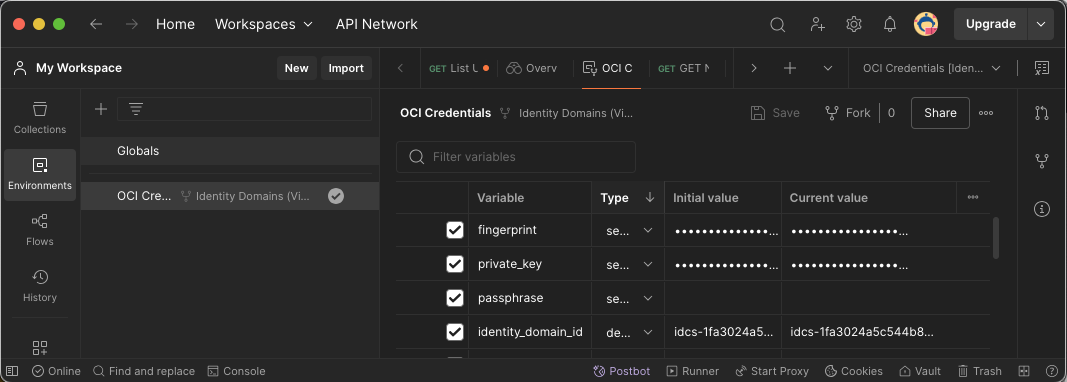
Task: Open help question mark icon
Action: click(x=1051, y=371)
